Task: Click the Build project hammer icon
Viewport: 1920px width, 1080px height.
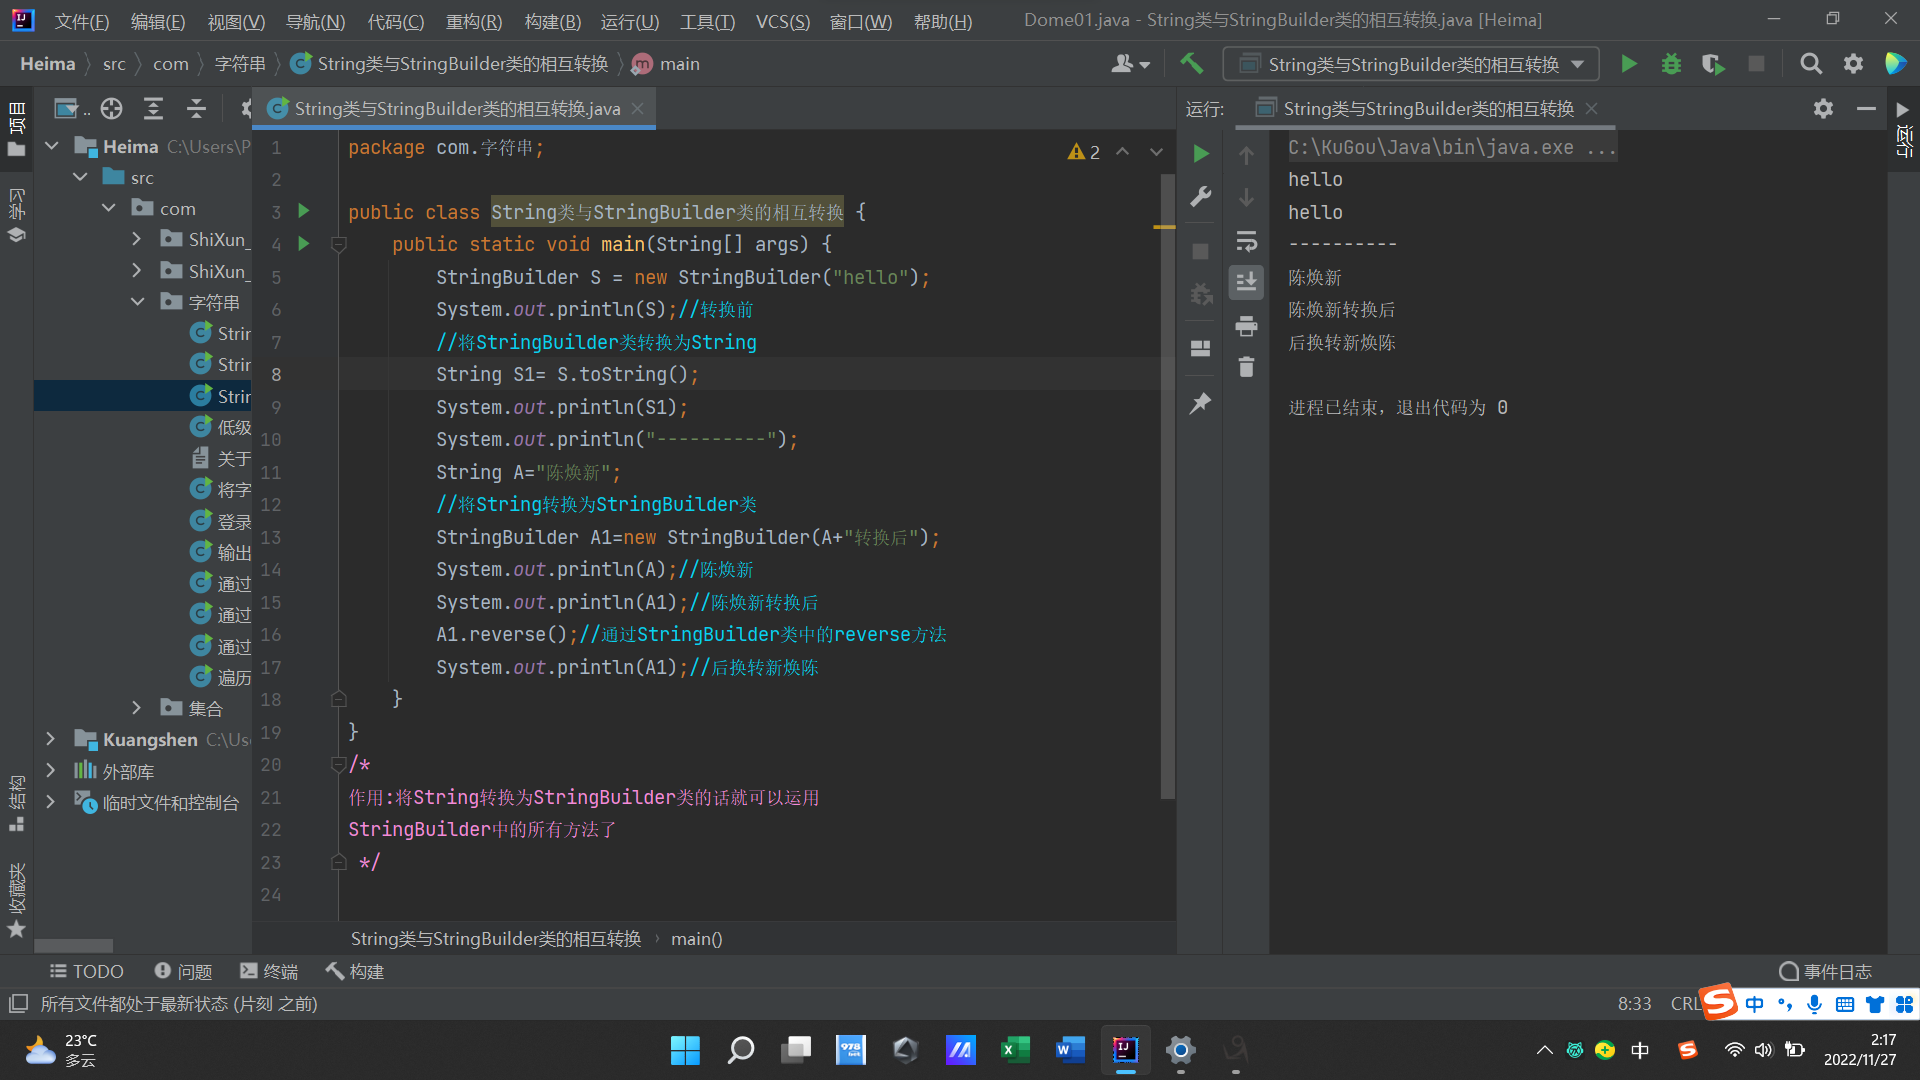Action: tap(1191, 64)
